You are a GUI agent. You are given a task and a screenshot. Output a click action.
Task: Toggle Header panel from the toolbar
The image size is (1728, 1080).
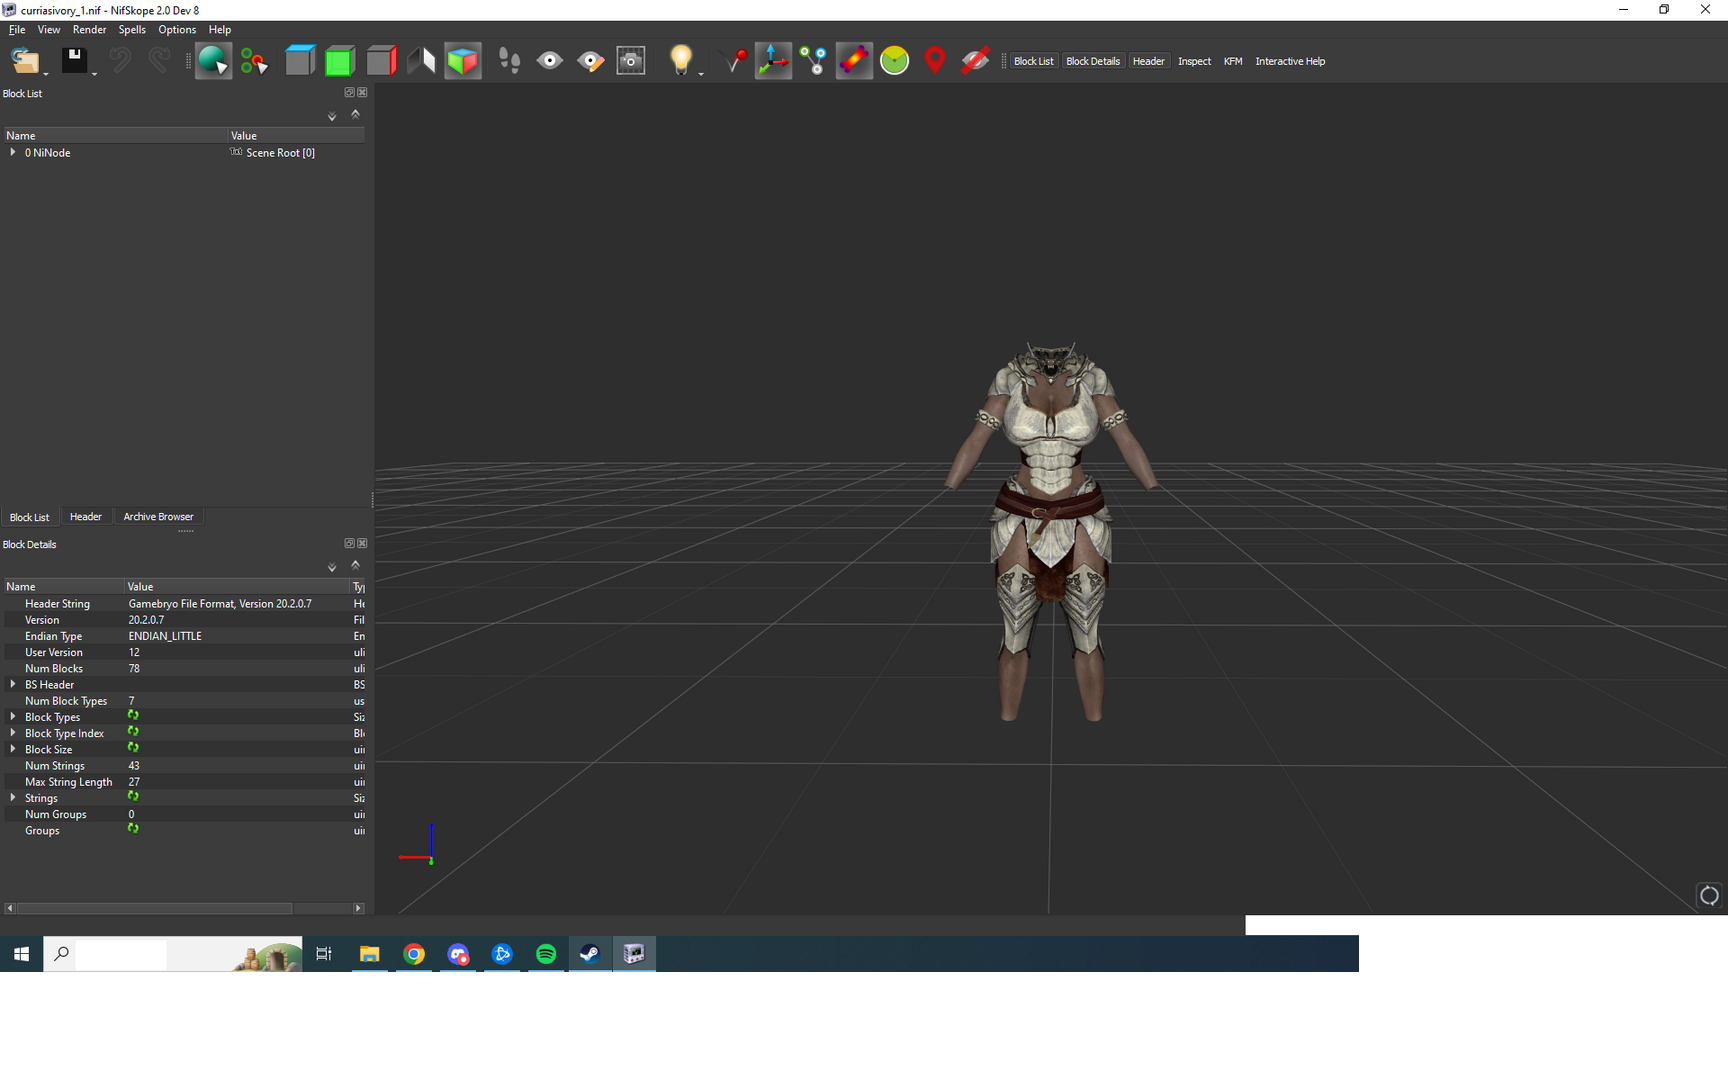point(1148,61)
